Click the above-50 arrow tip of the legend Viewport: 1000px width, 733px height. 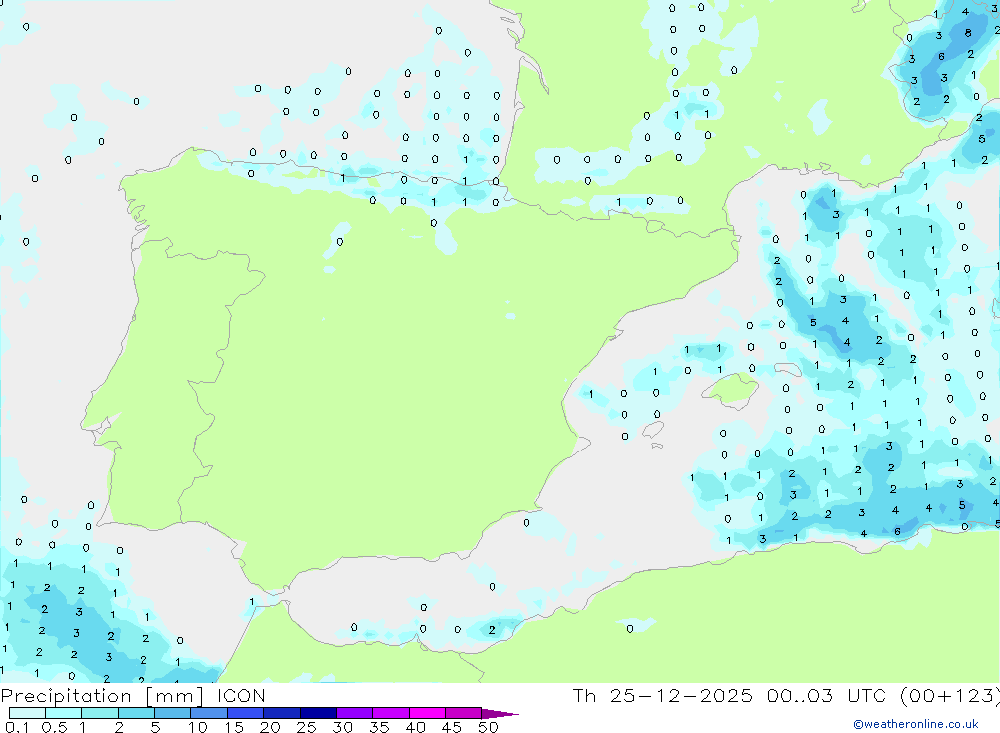tap(500, 714)
